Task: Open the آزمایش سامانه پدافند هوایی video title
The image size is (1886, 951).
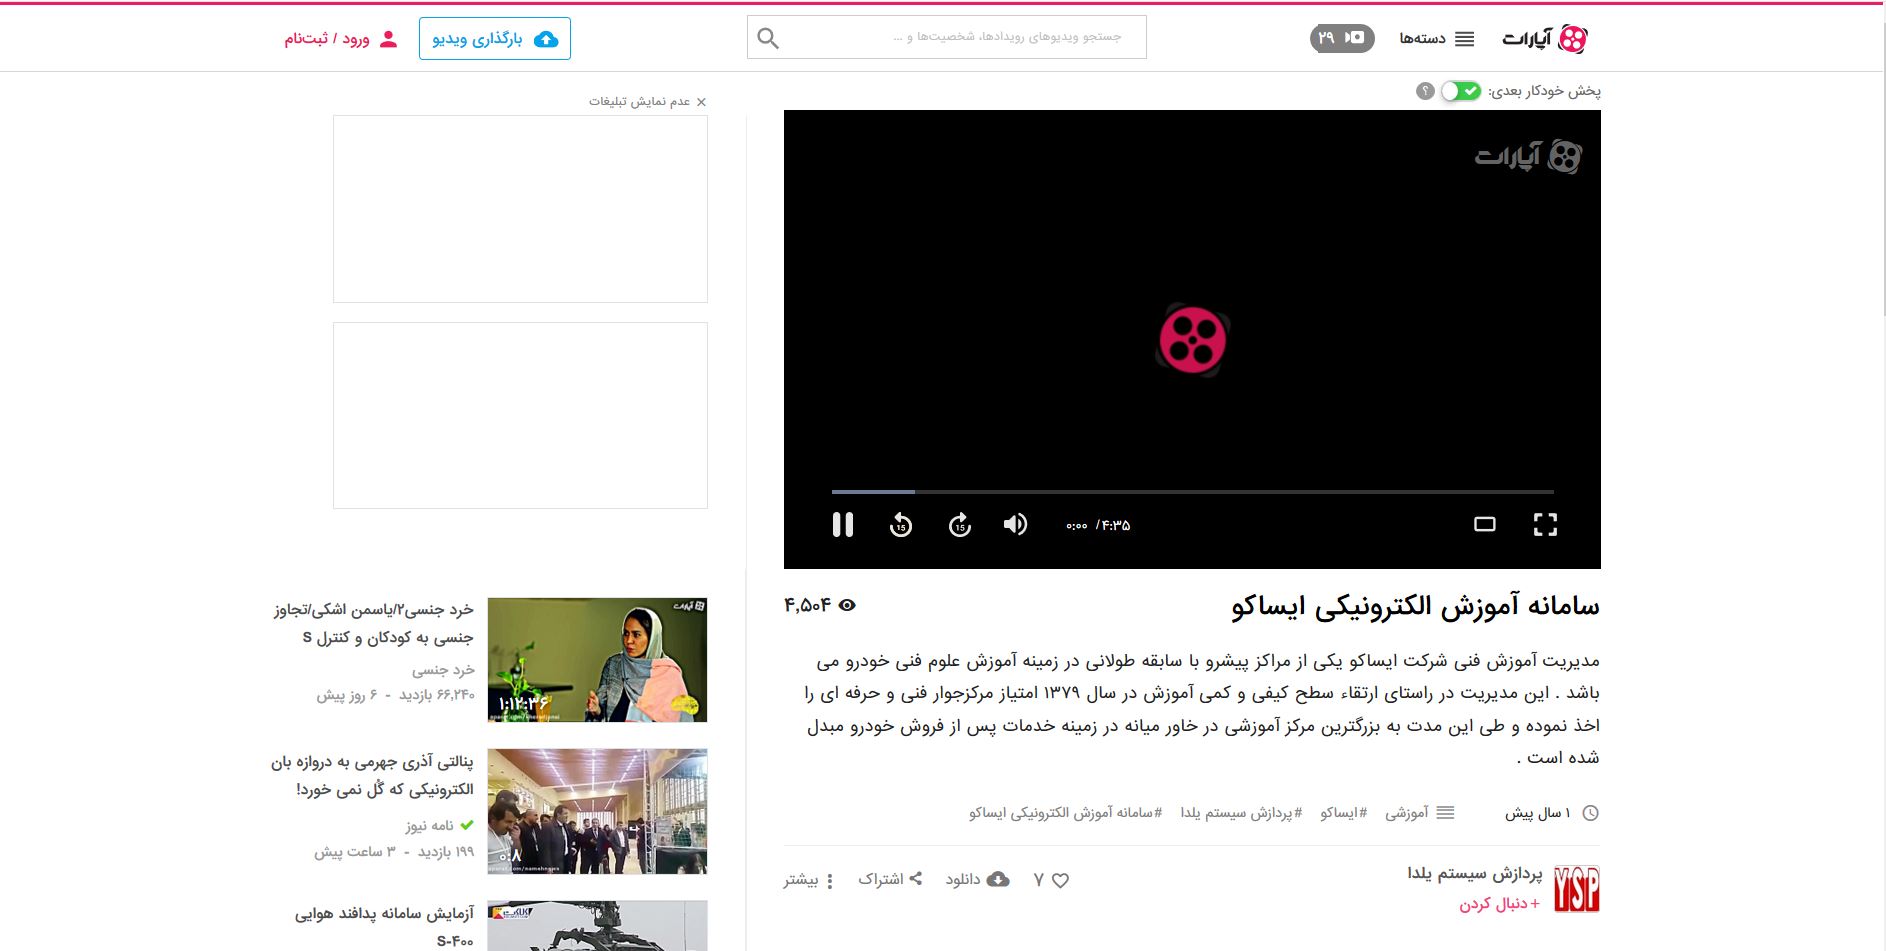Action: click(x=384, y=927)
